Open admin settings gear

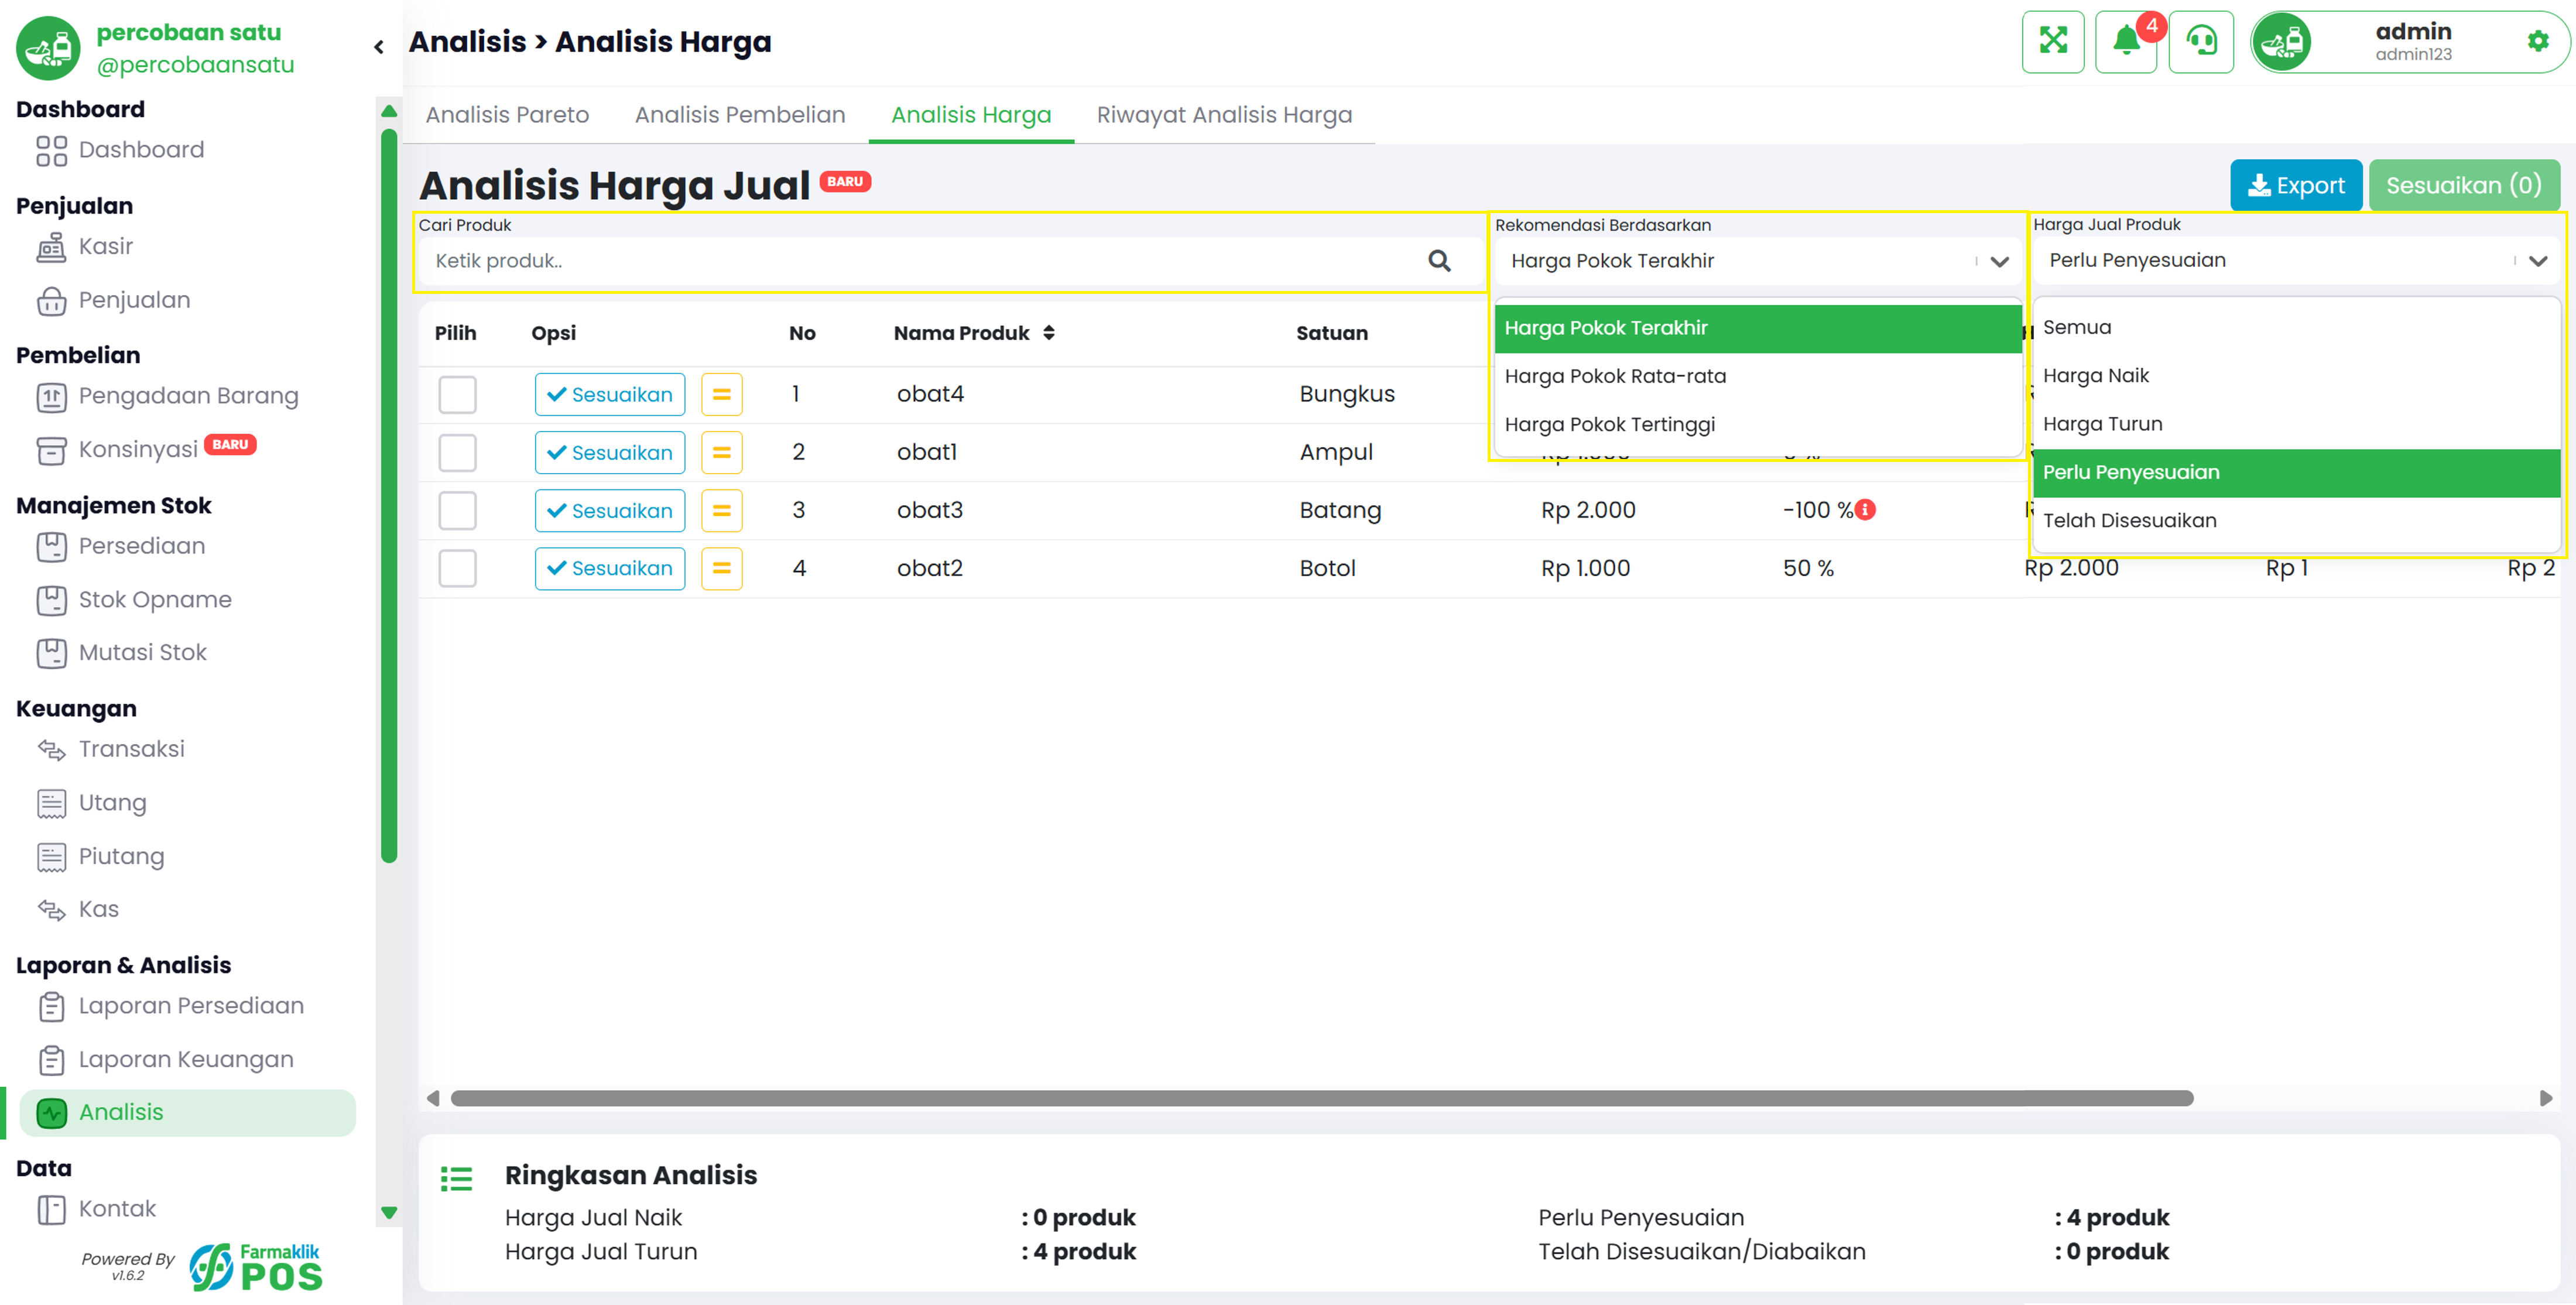tap(2538, 41)
